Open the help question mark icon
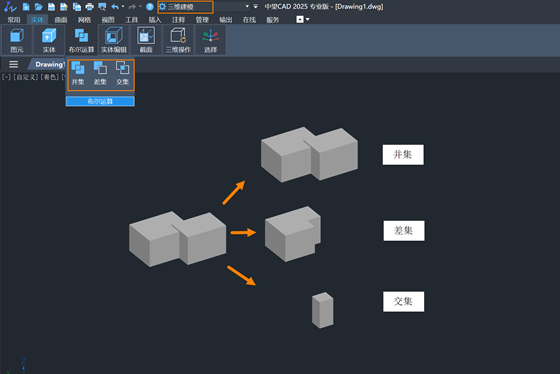Screen dimensions: 560x374 (x=150, y=6)
